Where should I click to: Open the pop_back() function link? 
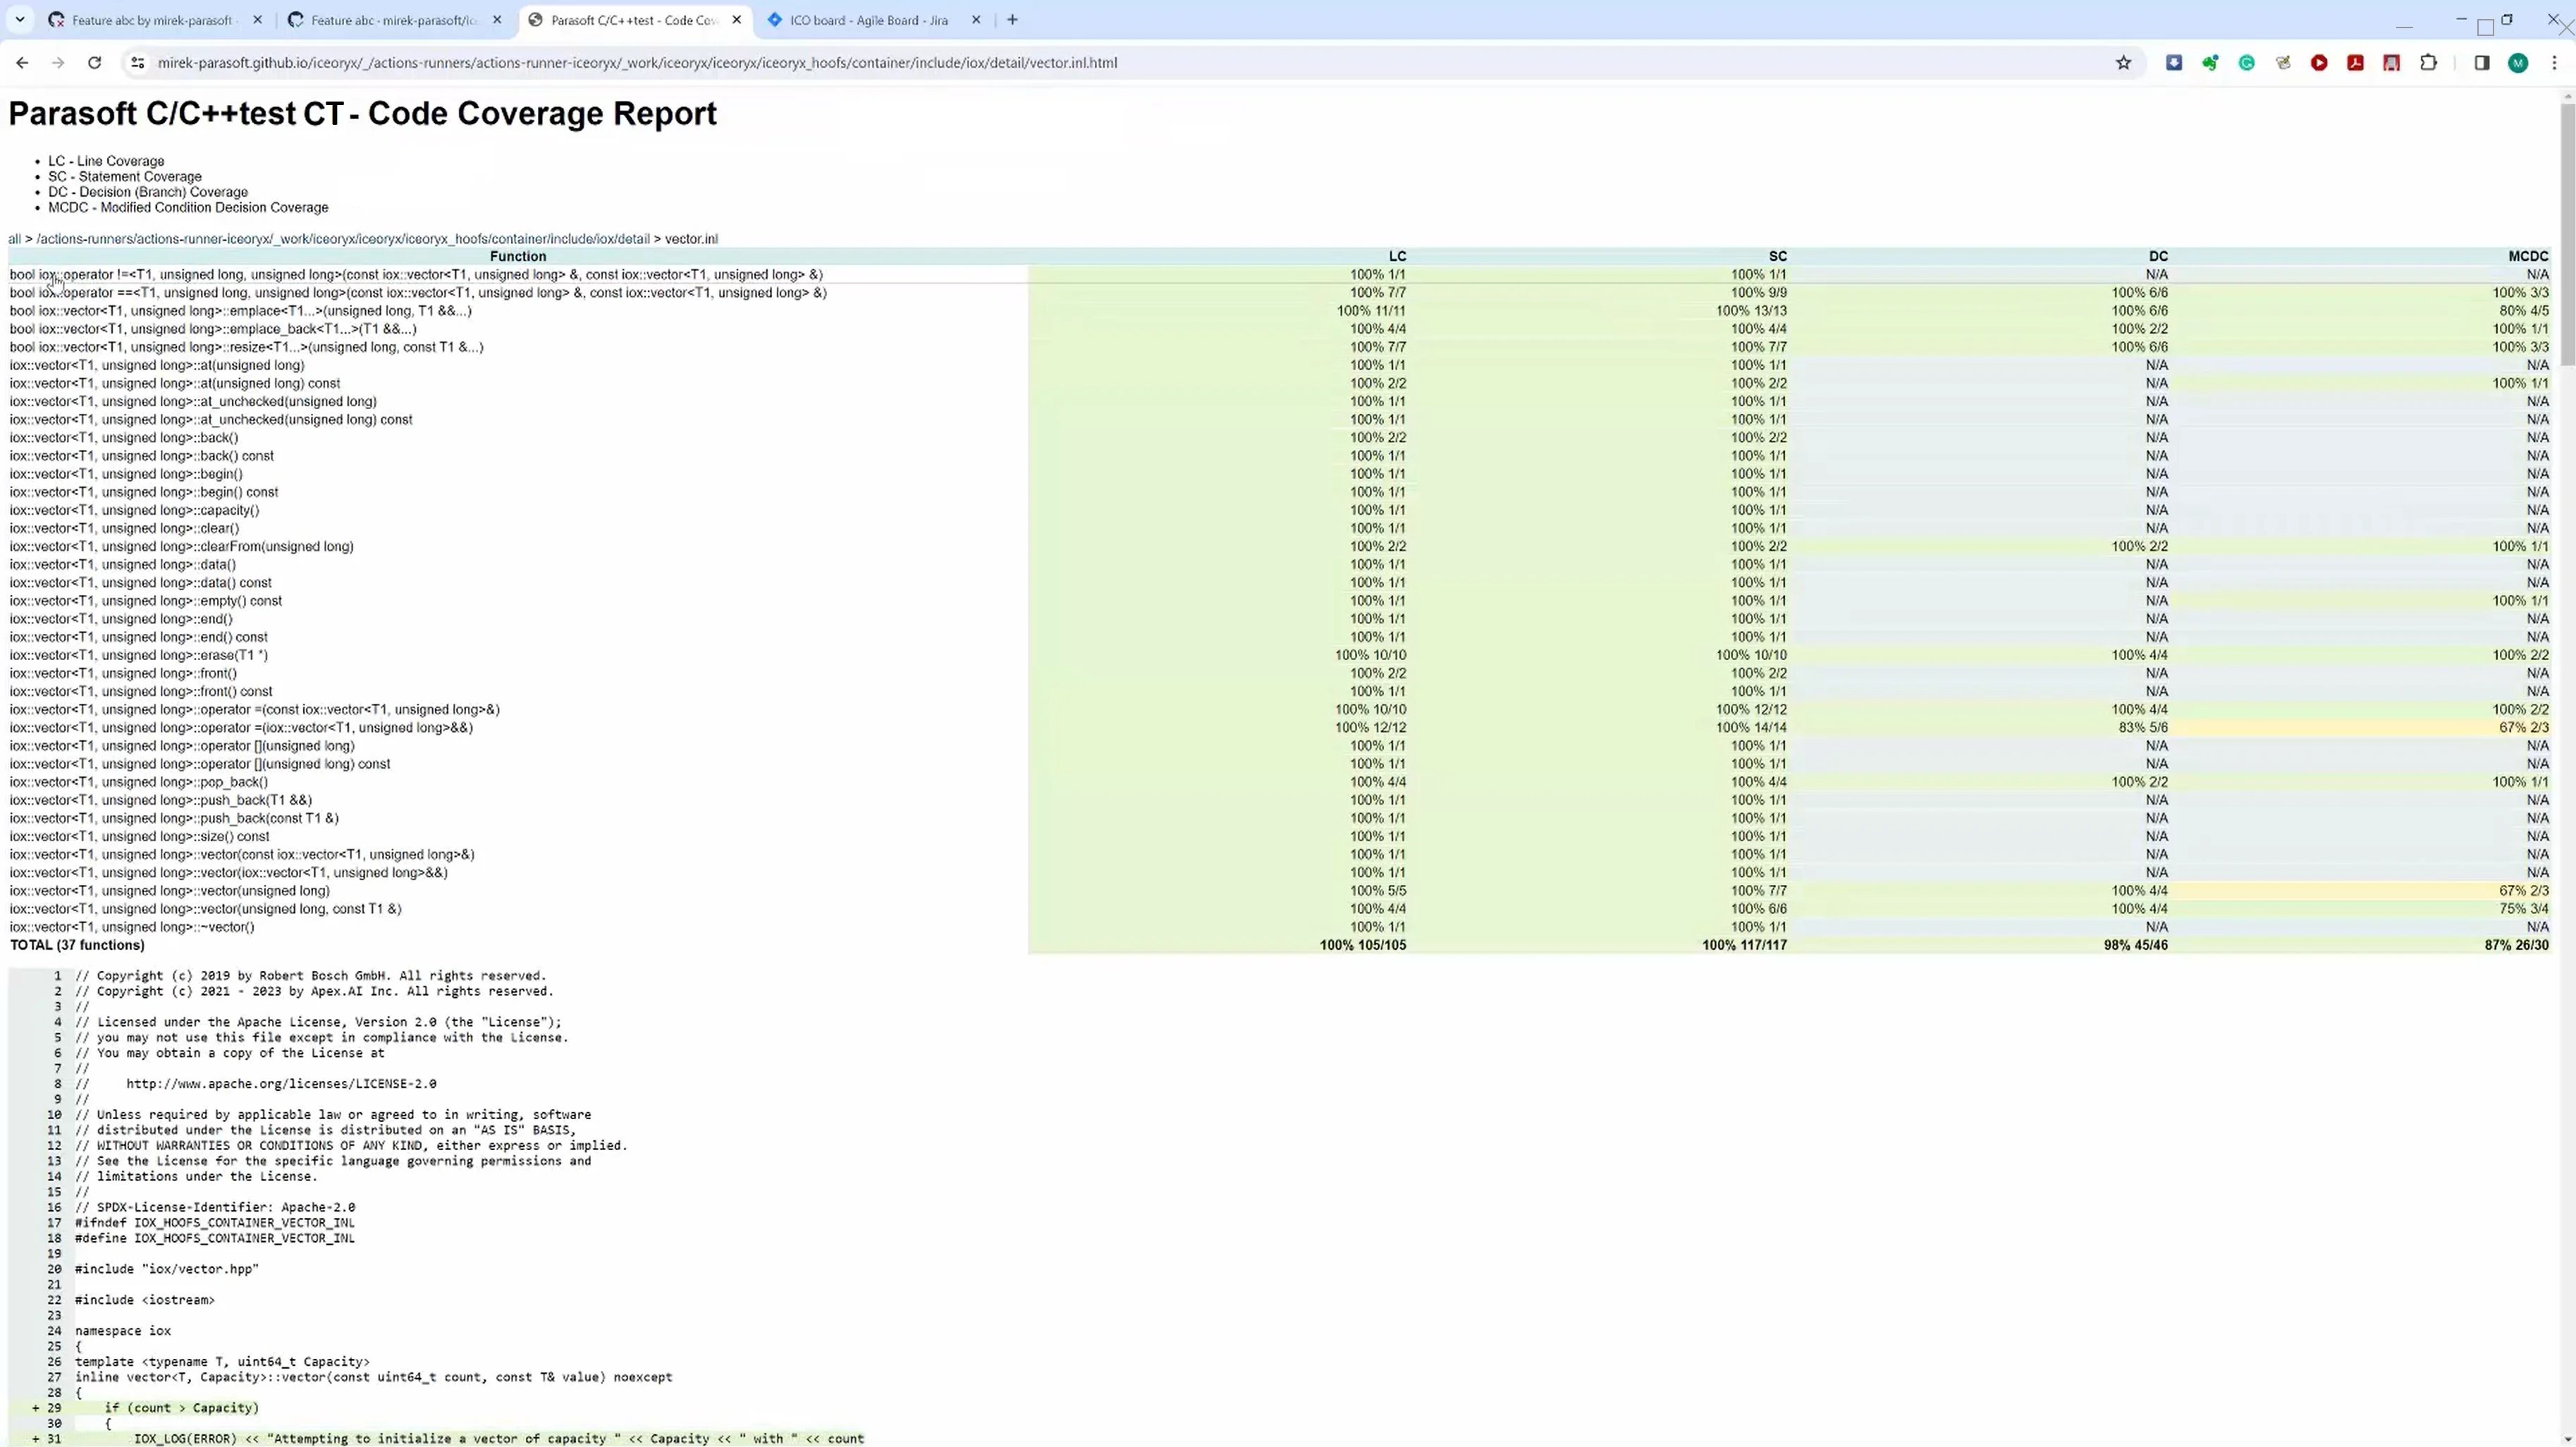[138, 782]
